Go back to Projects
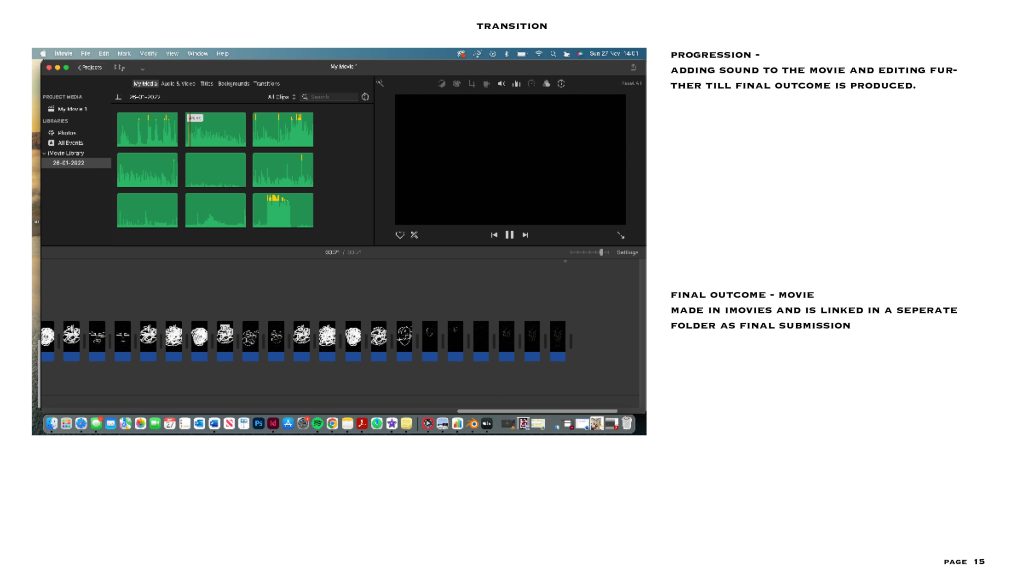This screenshot has height=576, width=1024. pos(90,67)
